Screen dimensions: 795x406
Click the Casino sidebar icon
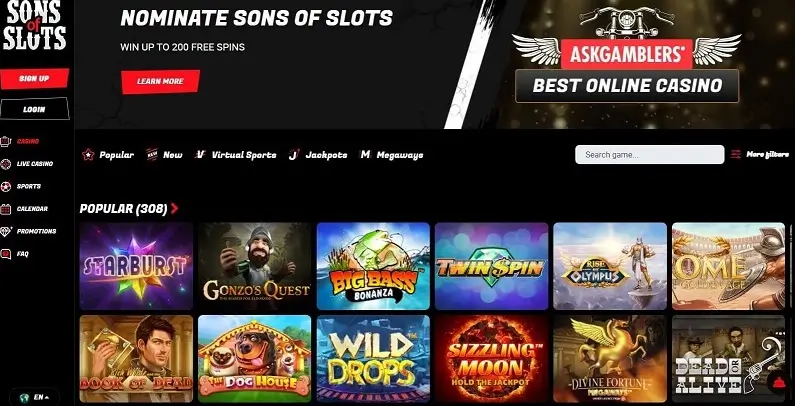click(6, 141)
